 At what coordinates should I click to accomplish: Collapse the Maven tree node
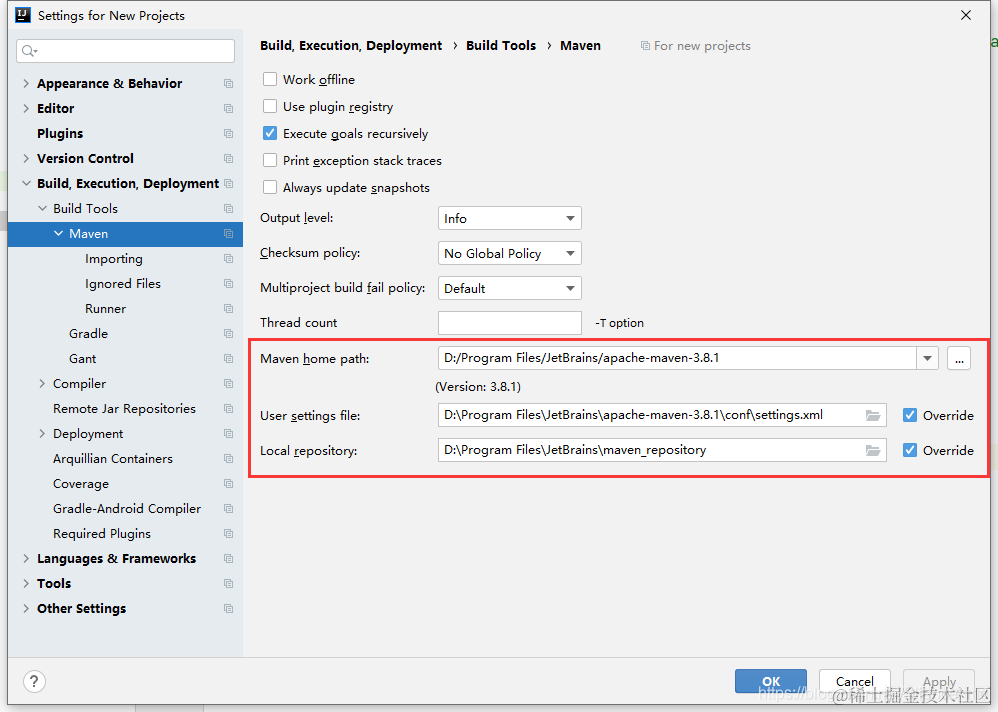coord(59,234)
